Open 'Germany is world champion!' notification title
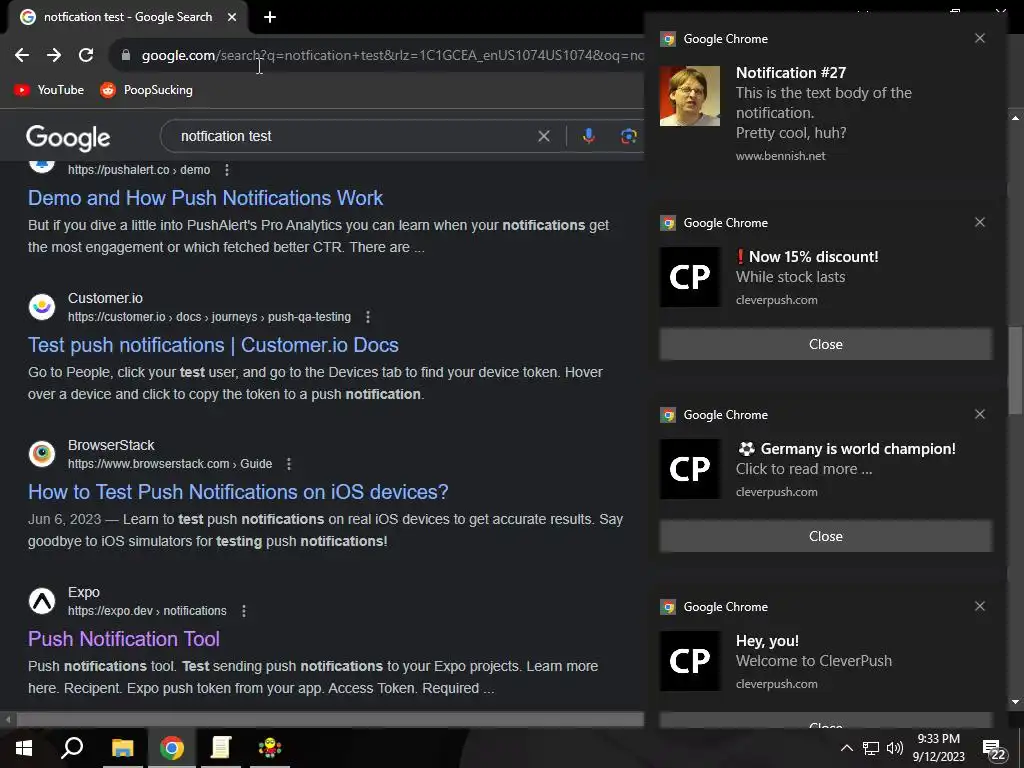The height and width of the screenshot is (768, 1024). [x=846, y=449]
